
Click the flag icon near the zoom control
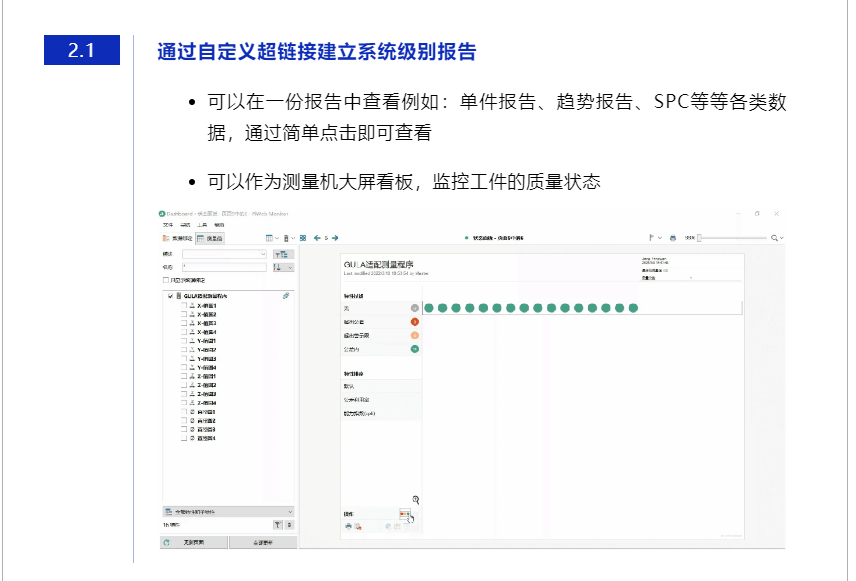click(652, 237)
